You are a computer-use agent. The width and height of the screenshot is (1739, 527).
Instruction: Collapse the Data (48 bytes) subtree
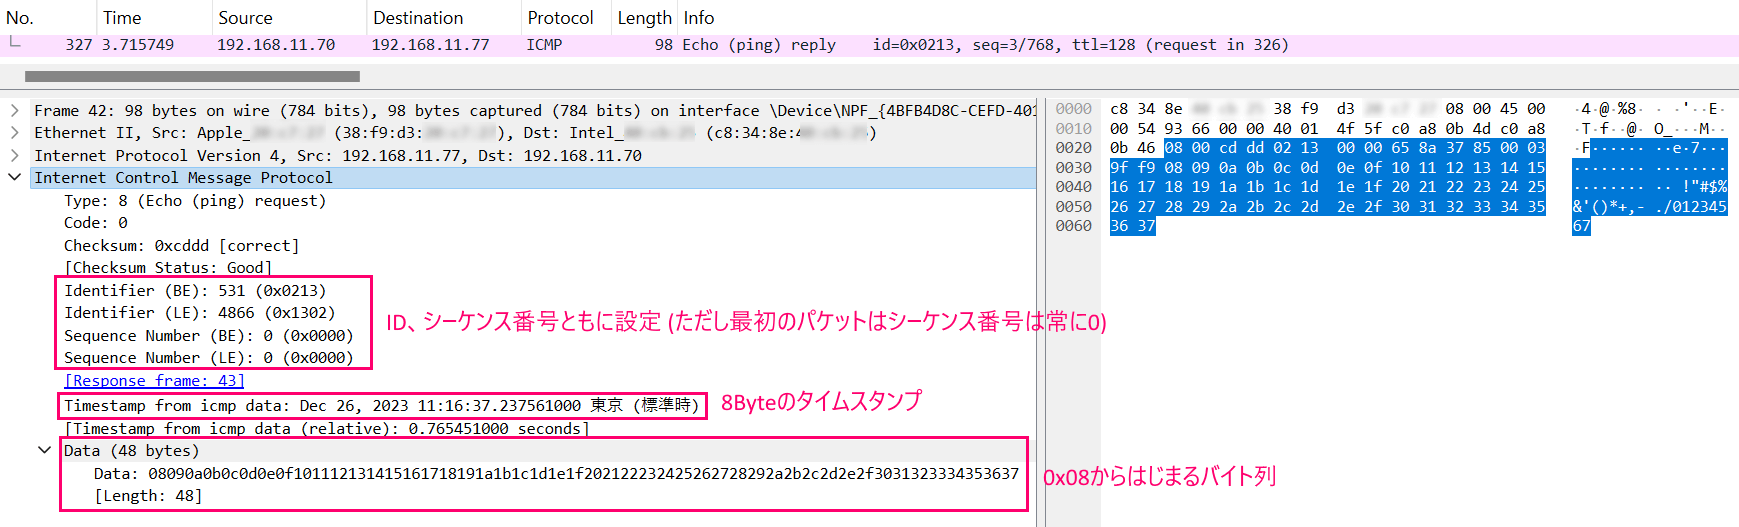pos(44,450)
